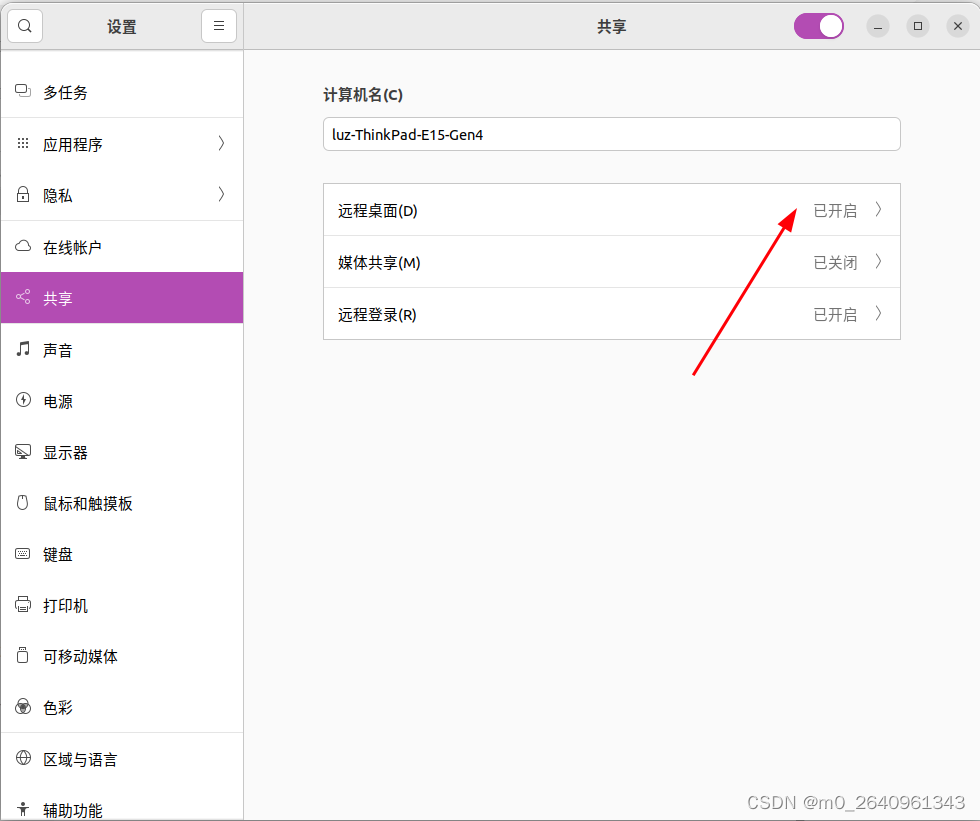This screenshot has width=980, height=821.
Task: Close the Settings window
Action: pyautogui.click(x=958, y=26)
